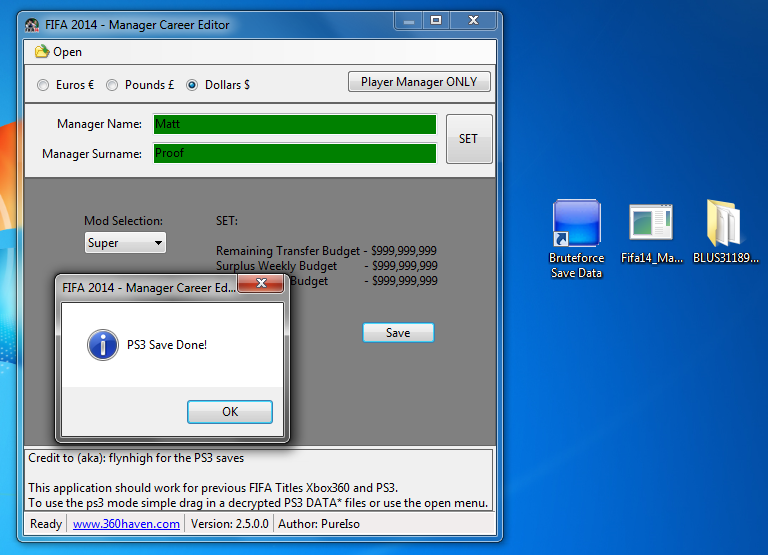Click the 'Version: 2.5.0.0' status entry
Image resolution: width=768 pixels, height=555 pixels.
coord(230,524)
